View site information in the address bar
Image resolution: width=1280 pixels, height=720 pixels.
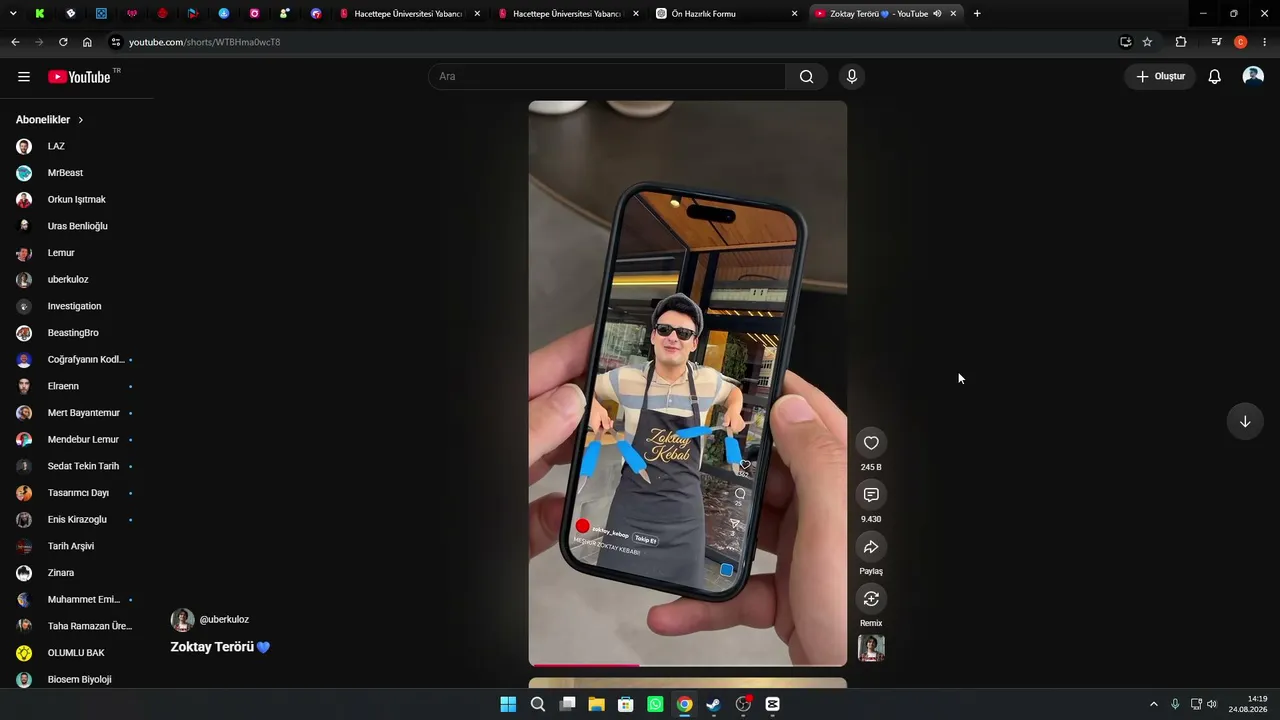click(x=116, y=42)
